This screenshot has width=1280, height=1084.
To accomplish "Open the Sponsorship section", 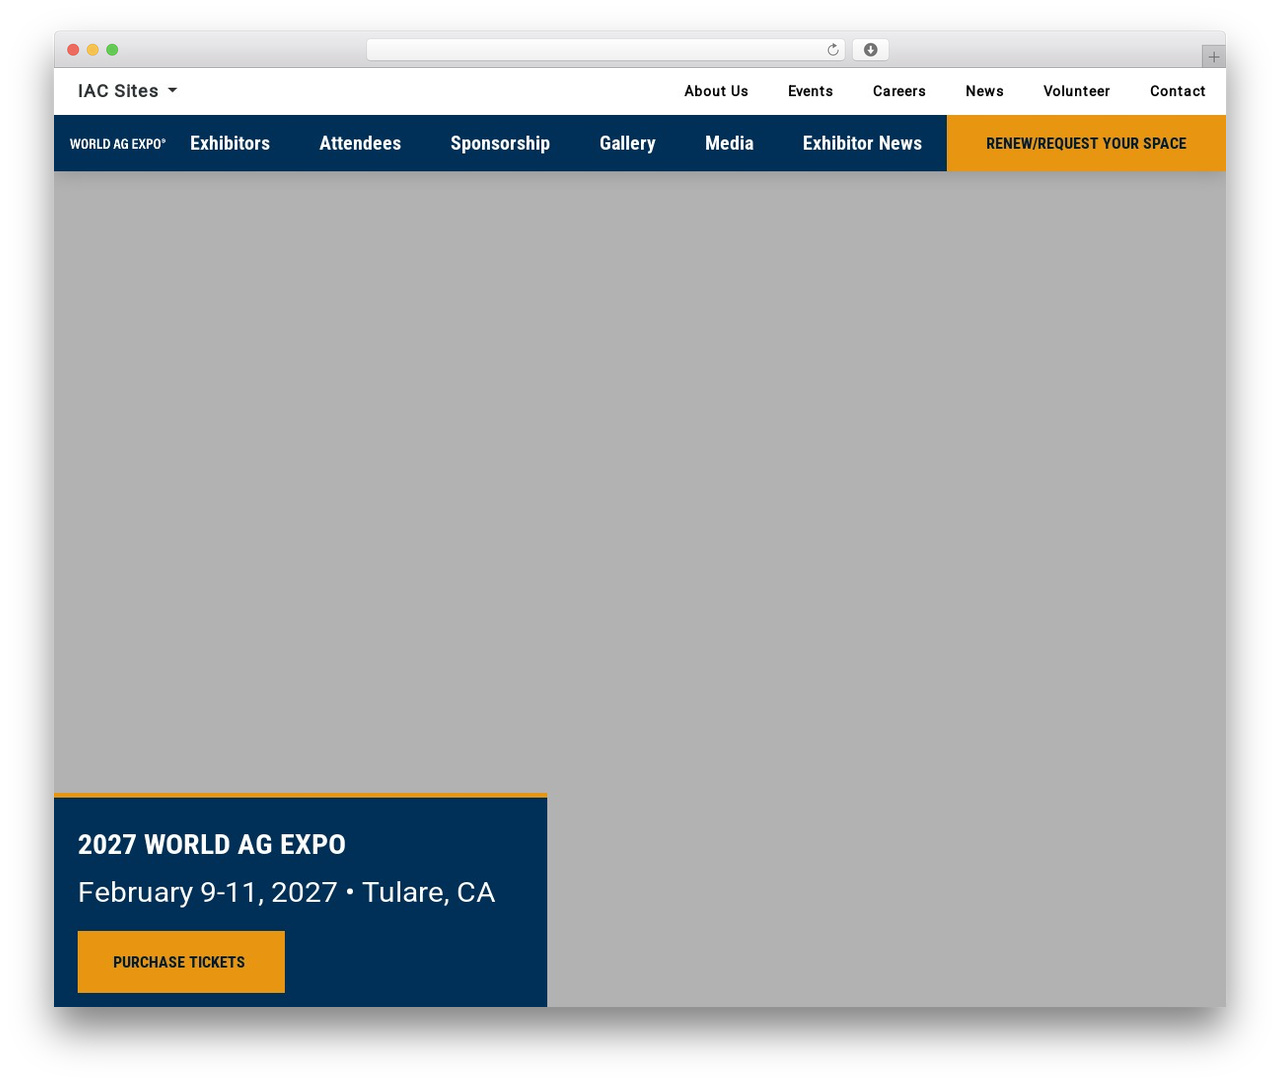I will click(500, 143).
